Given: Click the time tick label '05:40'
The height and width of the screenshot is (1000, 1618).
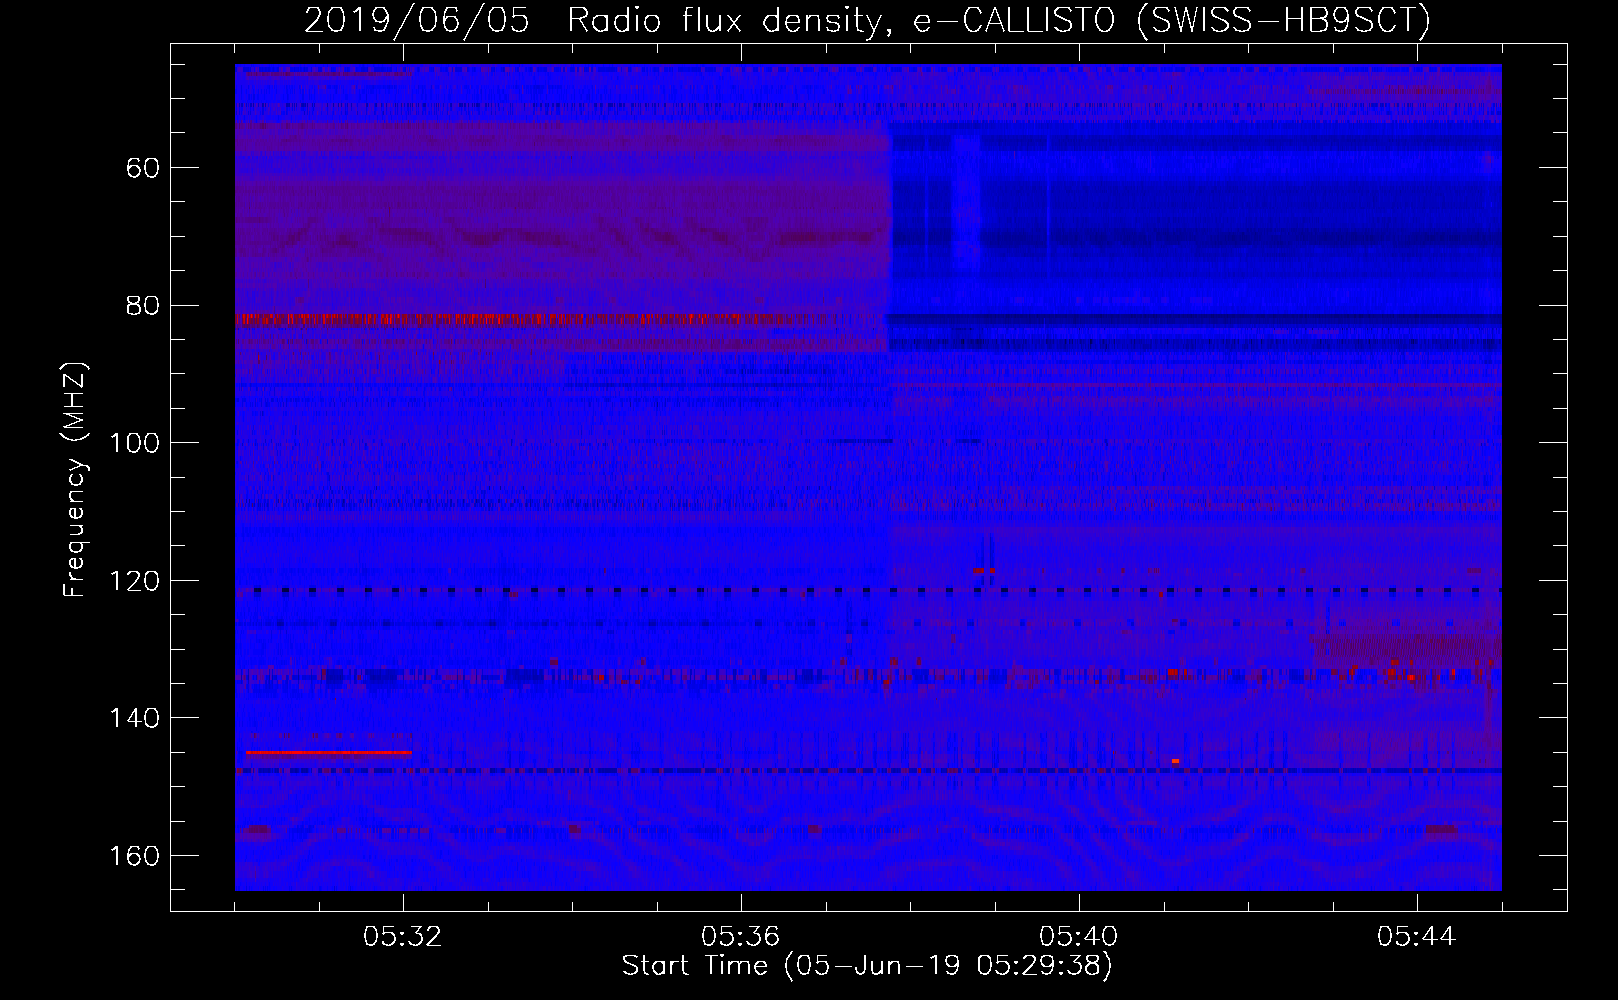Looking at the screenshot, I should [x=1079, y=937].
